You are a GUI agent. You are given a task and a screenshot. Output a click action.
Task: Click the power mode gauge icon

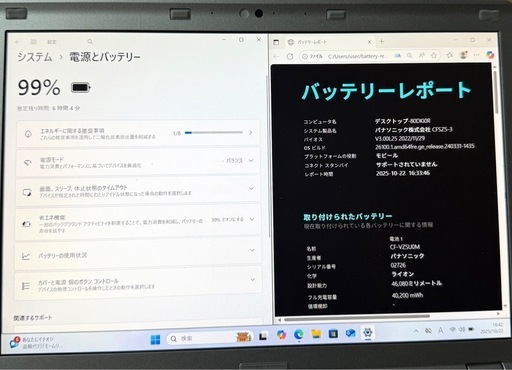[28, 163]
